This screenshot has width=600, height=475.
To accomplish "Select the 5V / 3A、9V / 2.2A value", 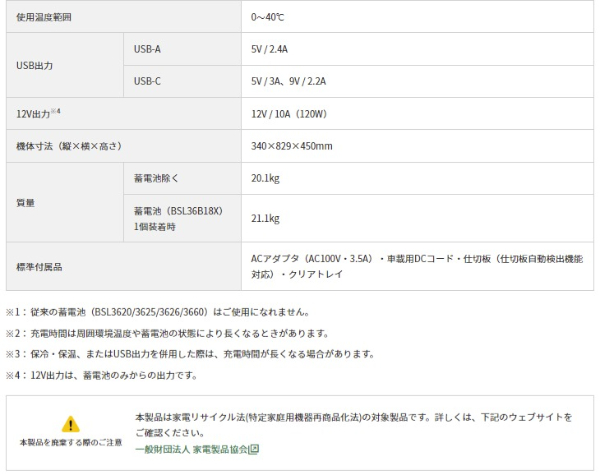I will (289, 81).
